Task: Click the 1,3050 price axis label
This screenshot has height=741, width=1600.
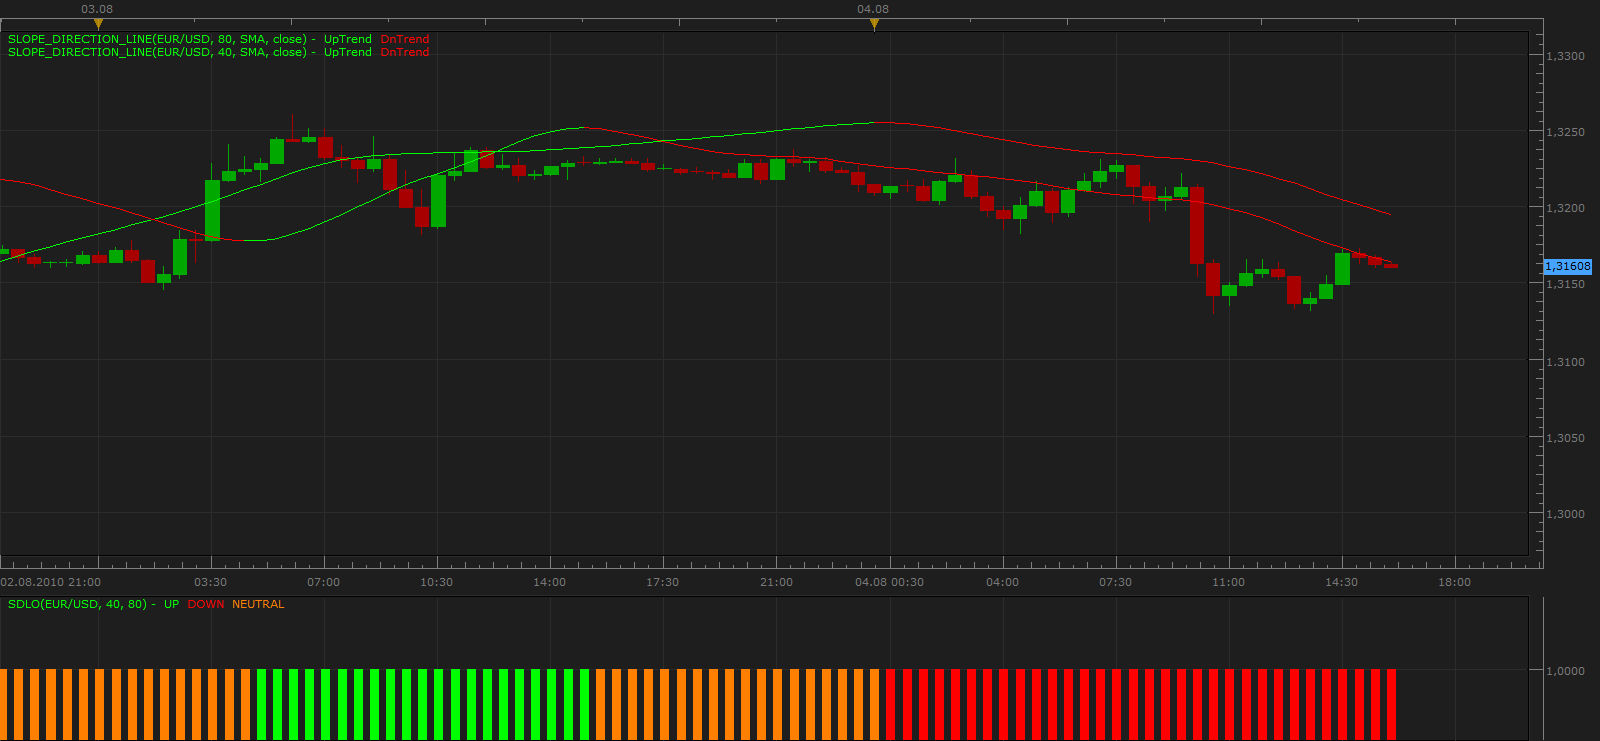Action: pyautogui.click(x=1565, y=438)
